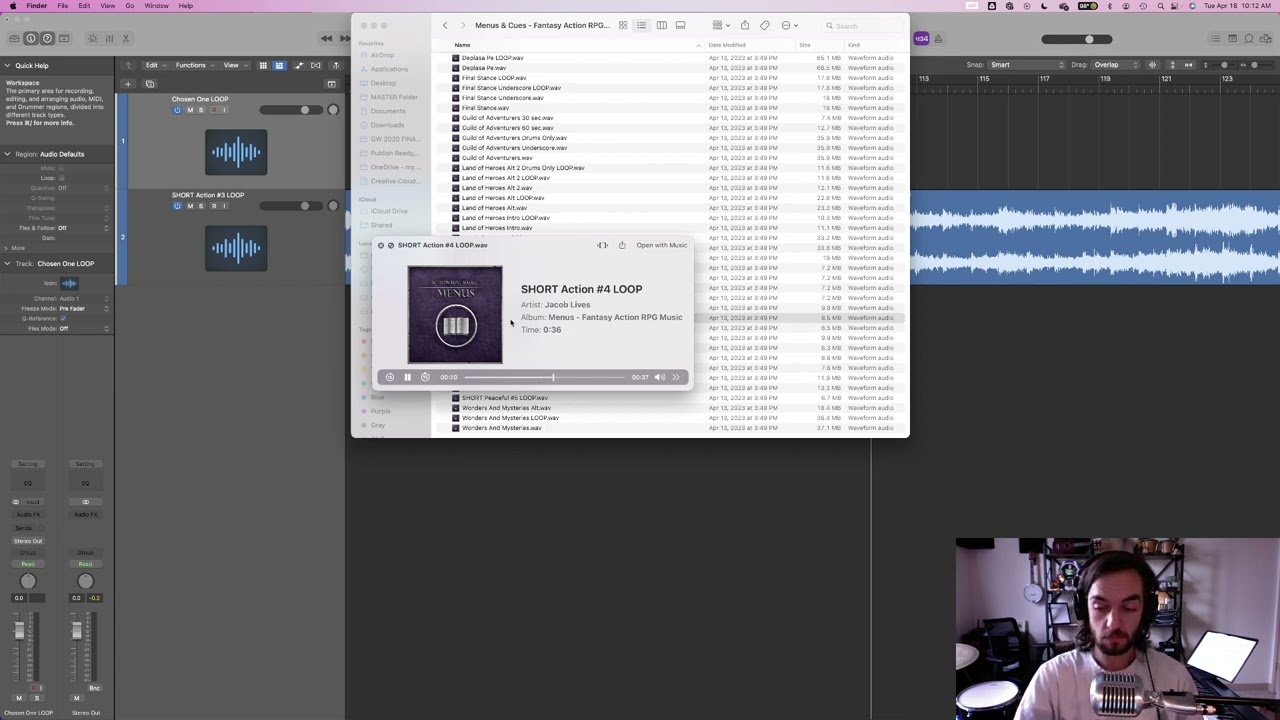Pause the Quick Look audio playback
This screenshot has width=1280, height=720.
coord(407,377)
